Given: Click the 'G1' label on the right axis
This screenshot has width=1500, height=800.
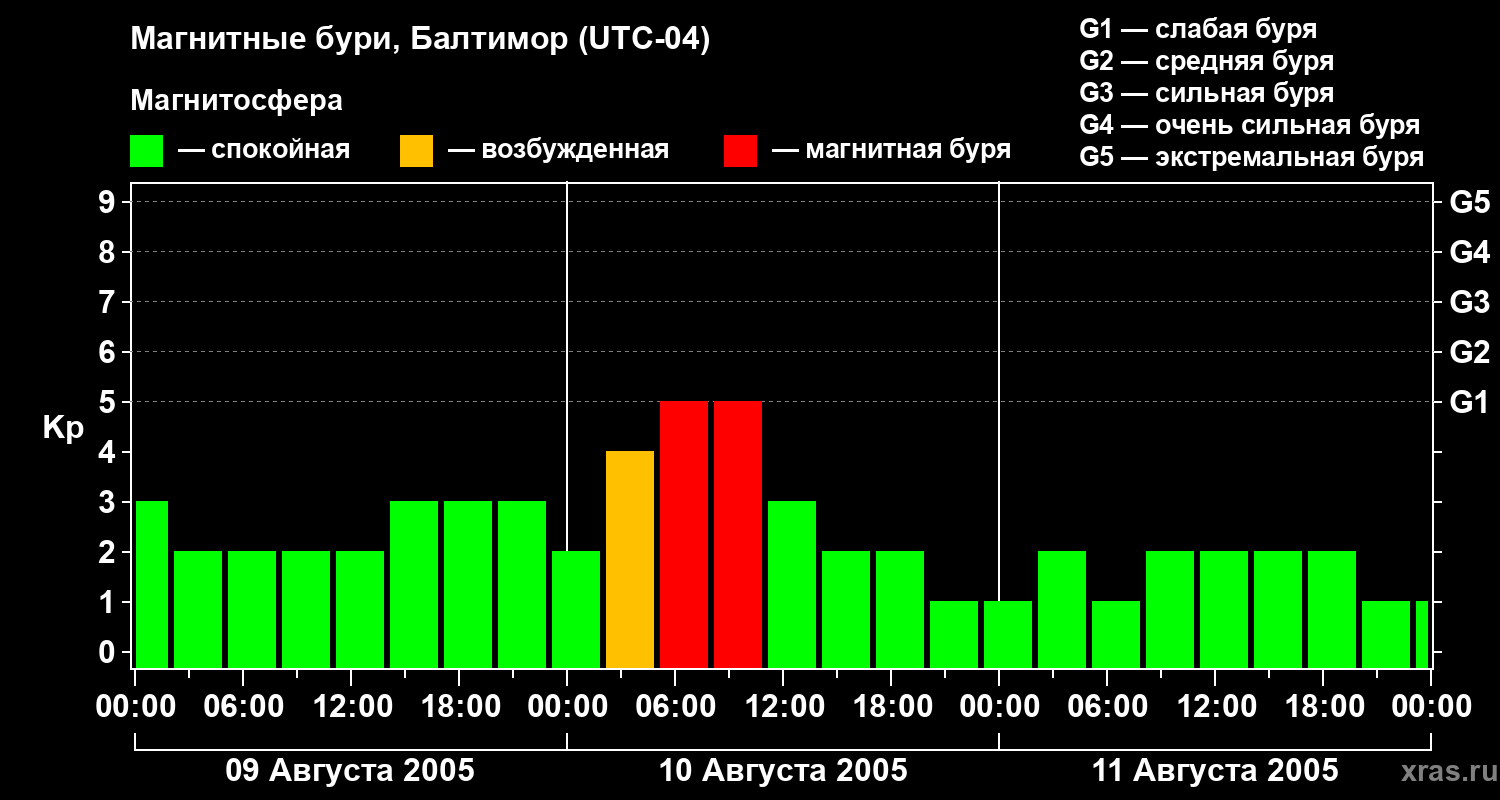Looking at the screenshot, I should 1469,402.
